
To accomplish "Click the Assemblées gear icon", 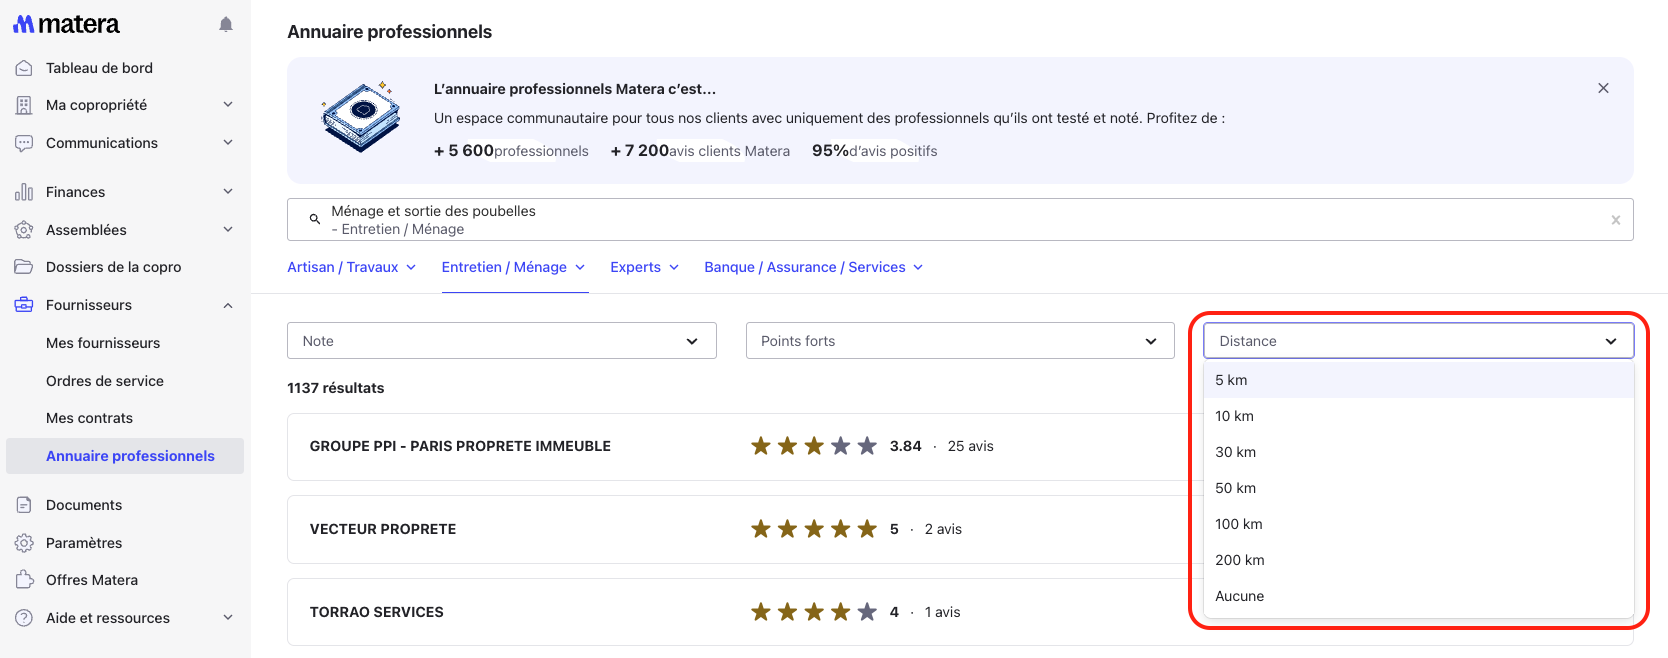I will (x=24, y=230).
